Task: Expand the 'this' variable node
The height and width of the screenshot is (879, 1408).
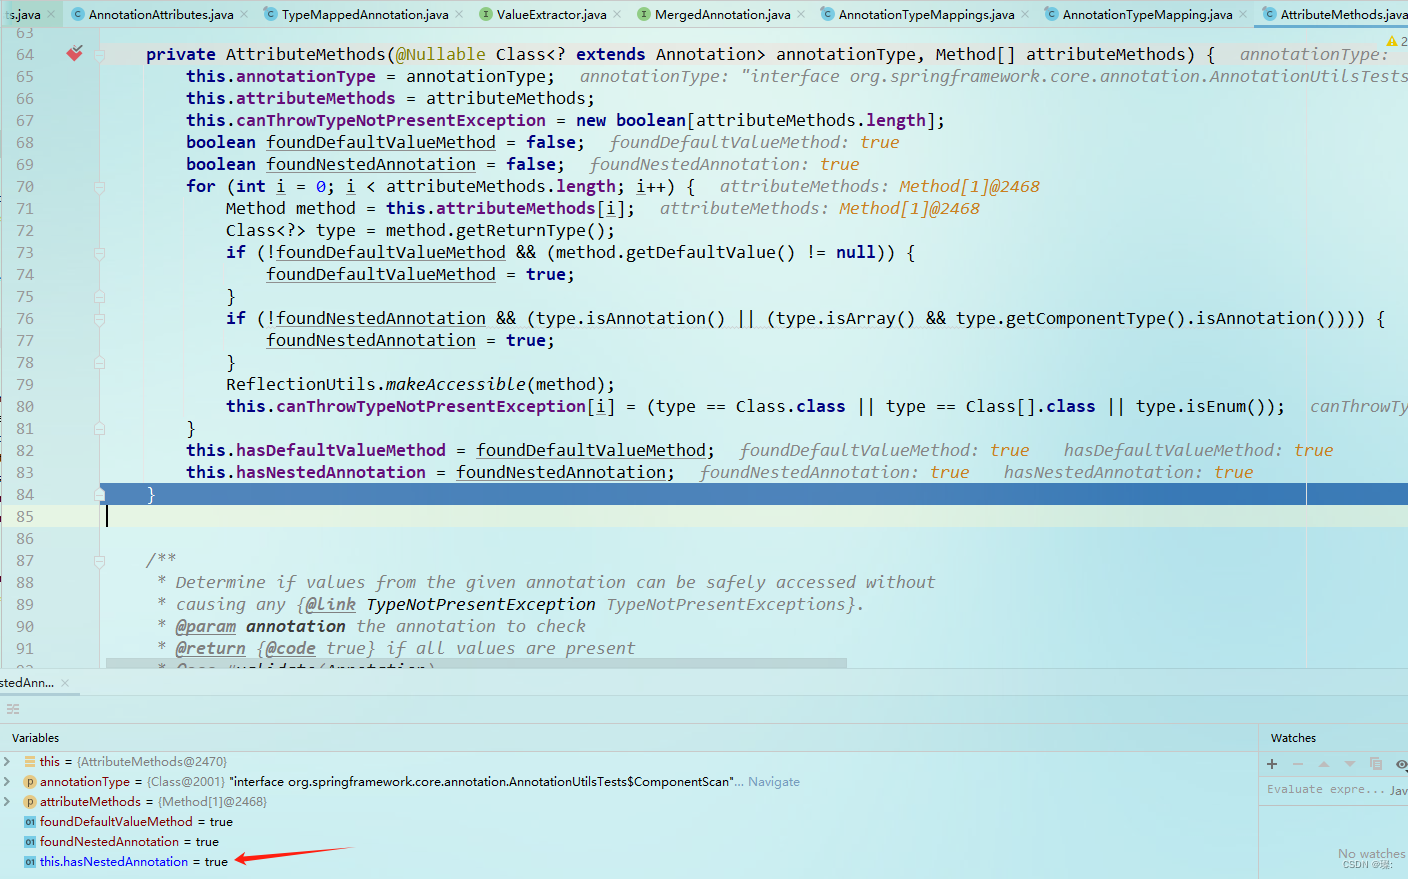Action: [8, 762]
